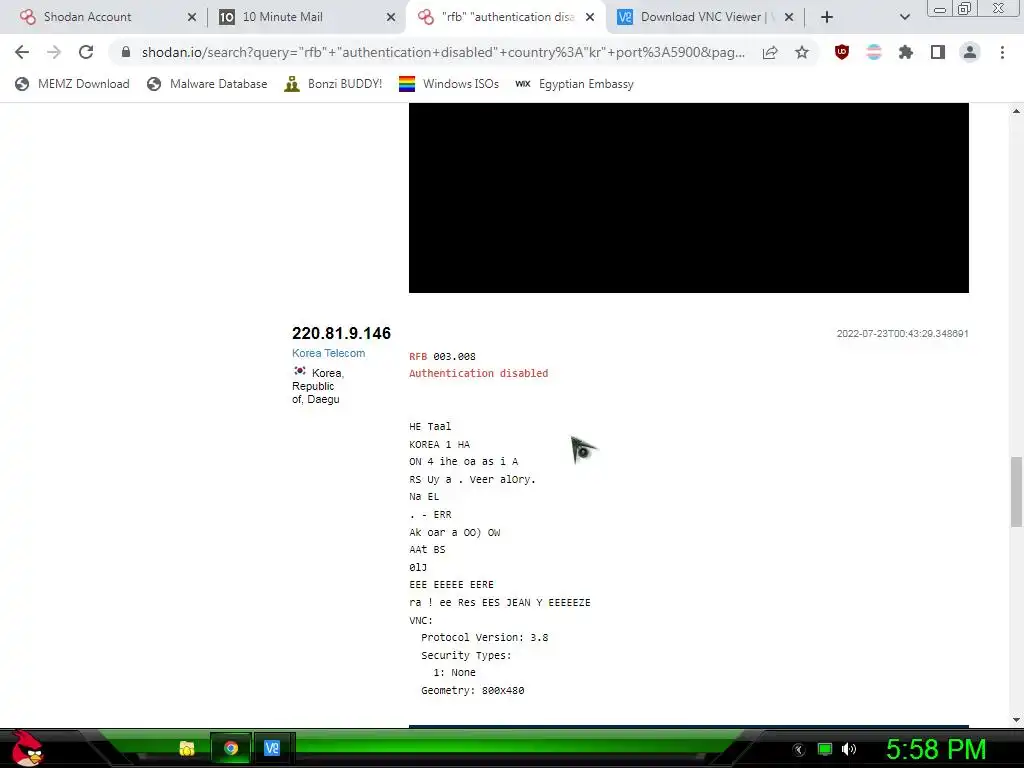This screenshot has height=768, width=1024.
Task: Click 'Protocol Version: 3.8' line
Action: click(x=485, y=637)
